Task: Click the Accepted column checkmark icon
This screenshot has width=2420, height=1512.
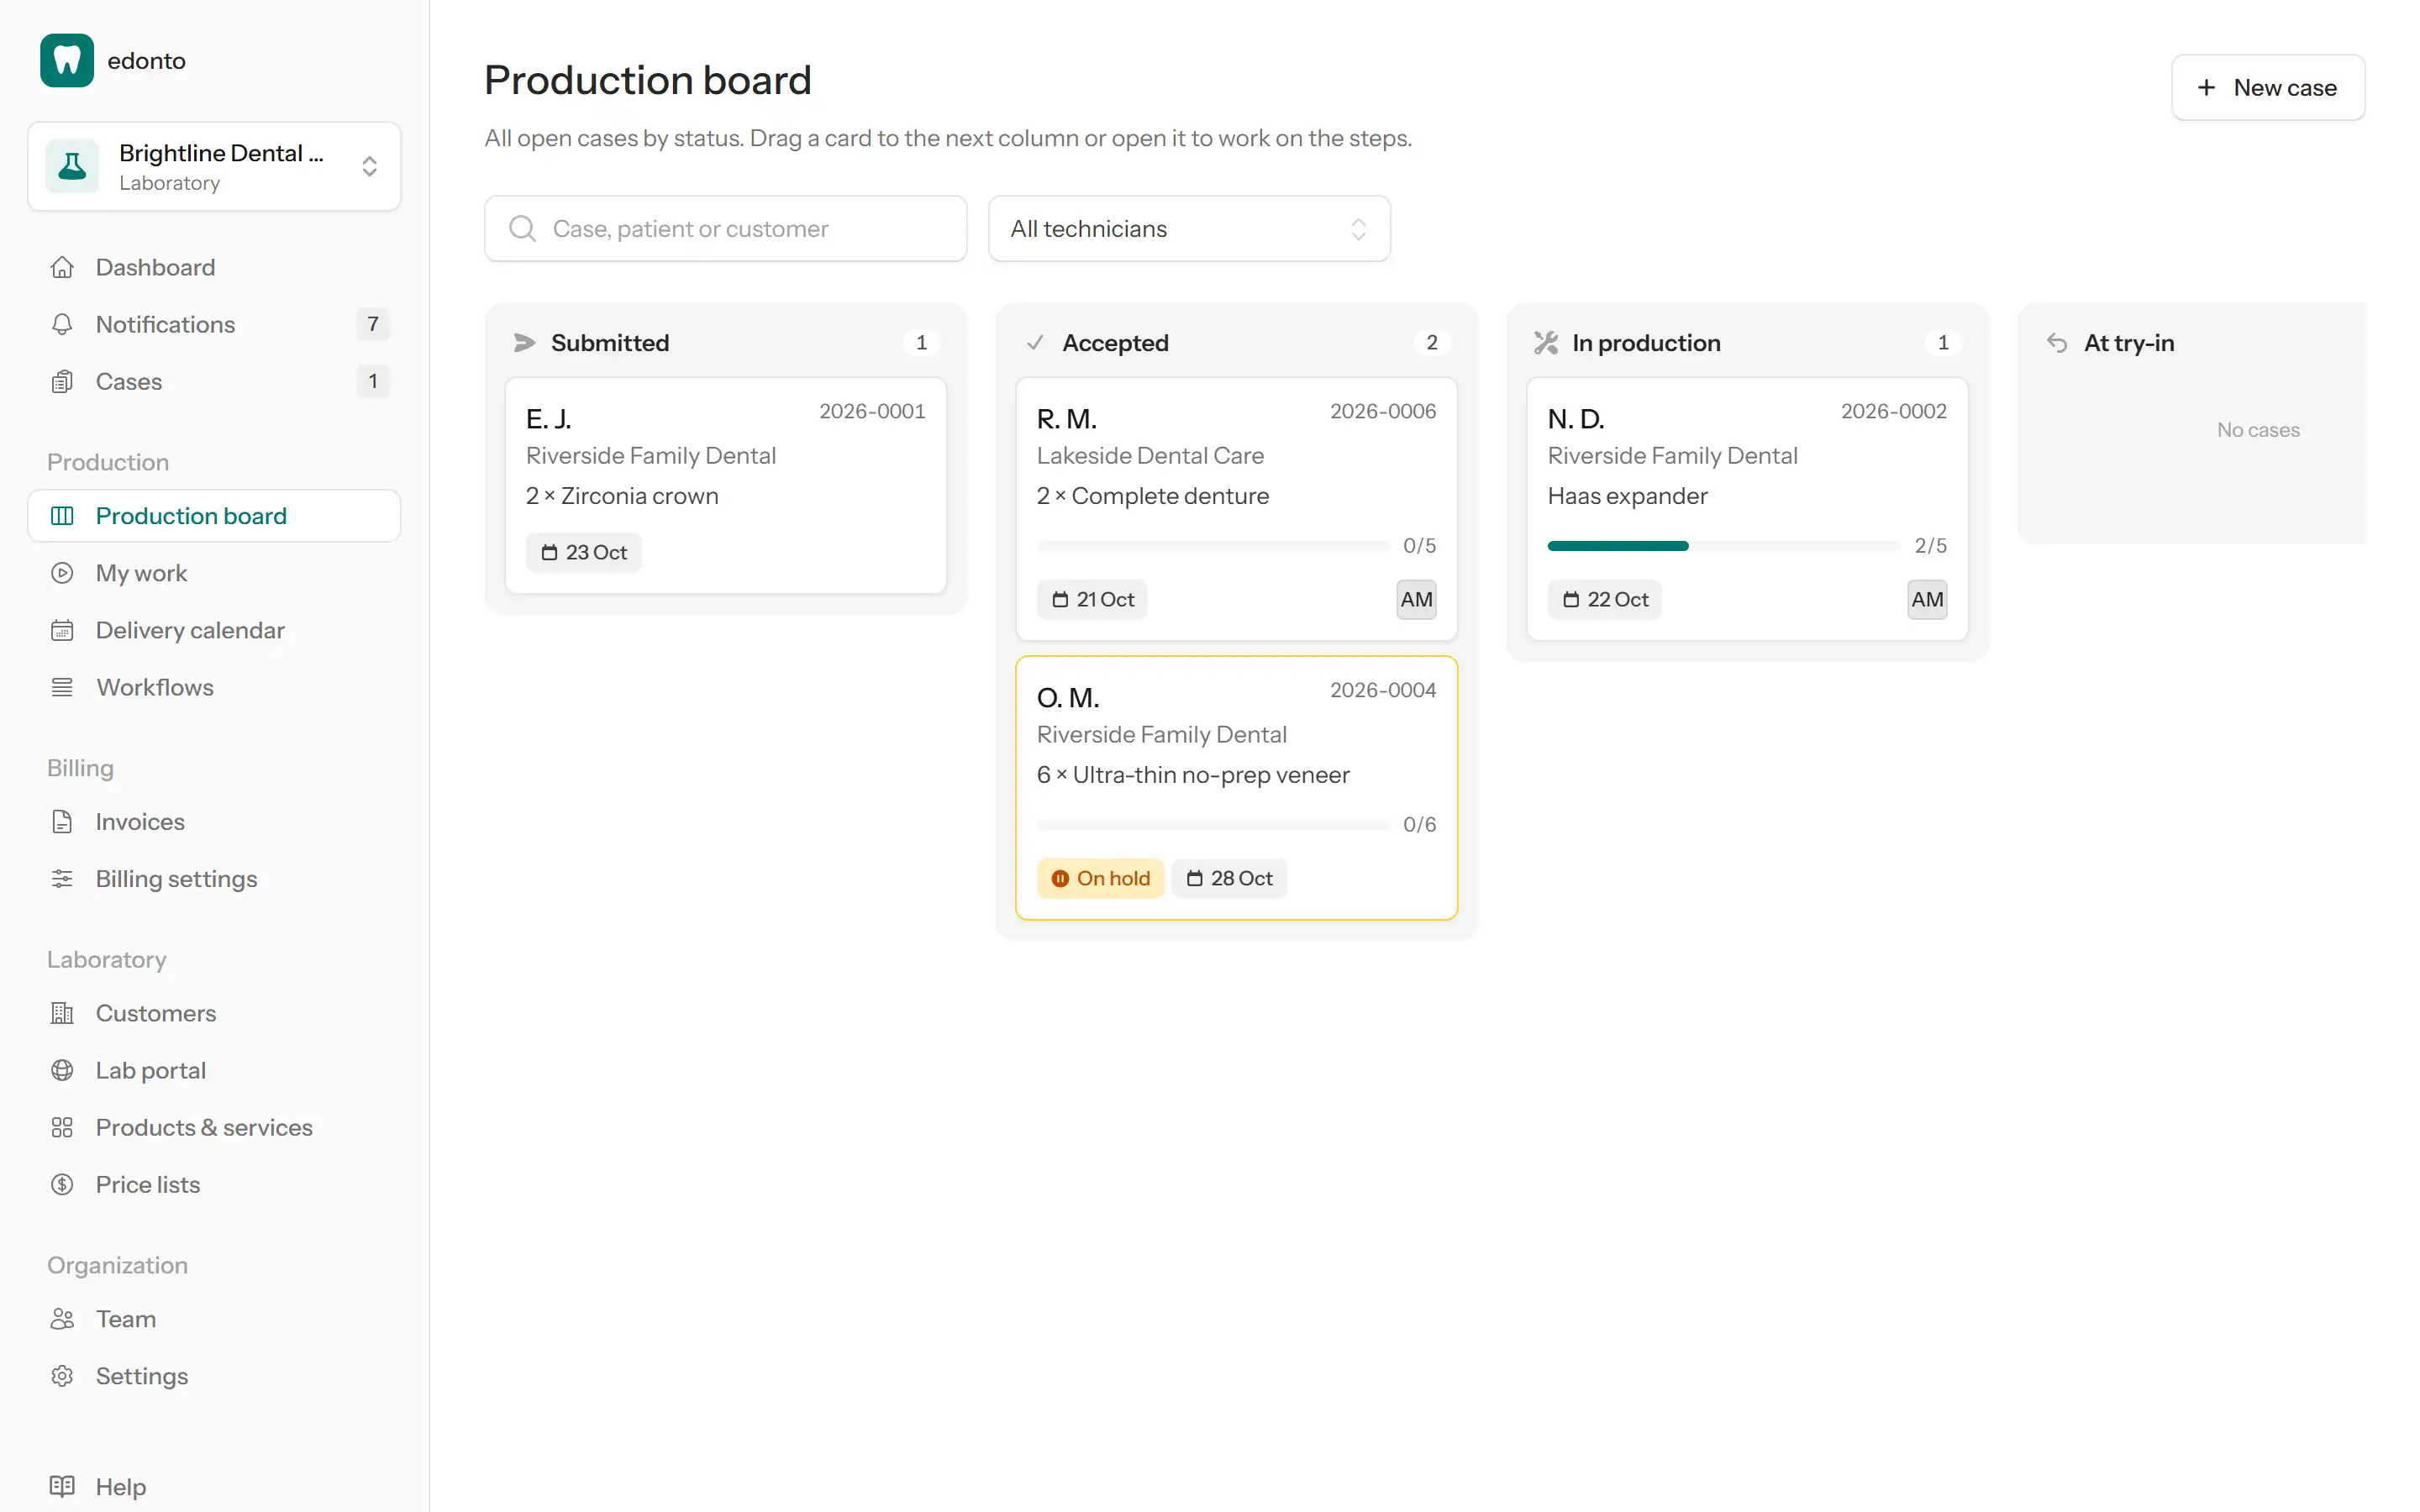Action: point(1035,343)
